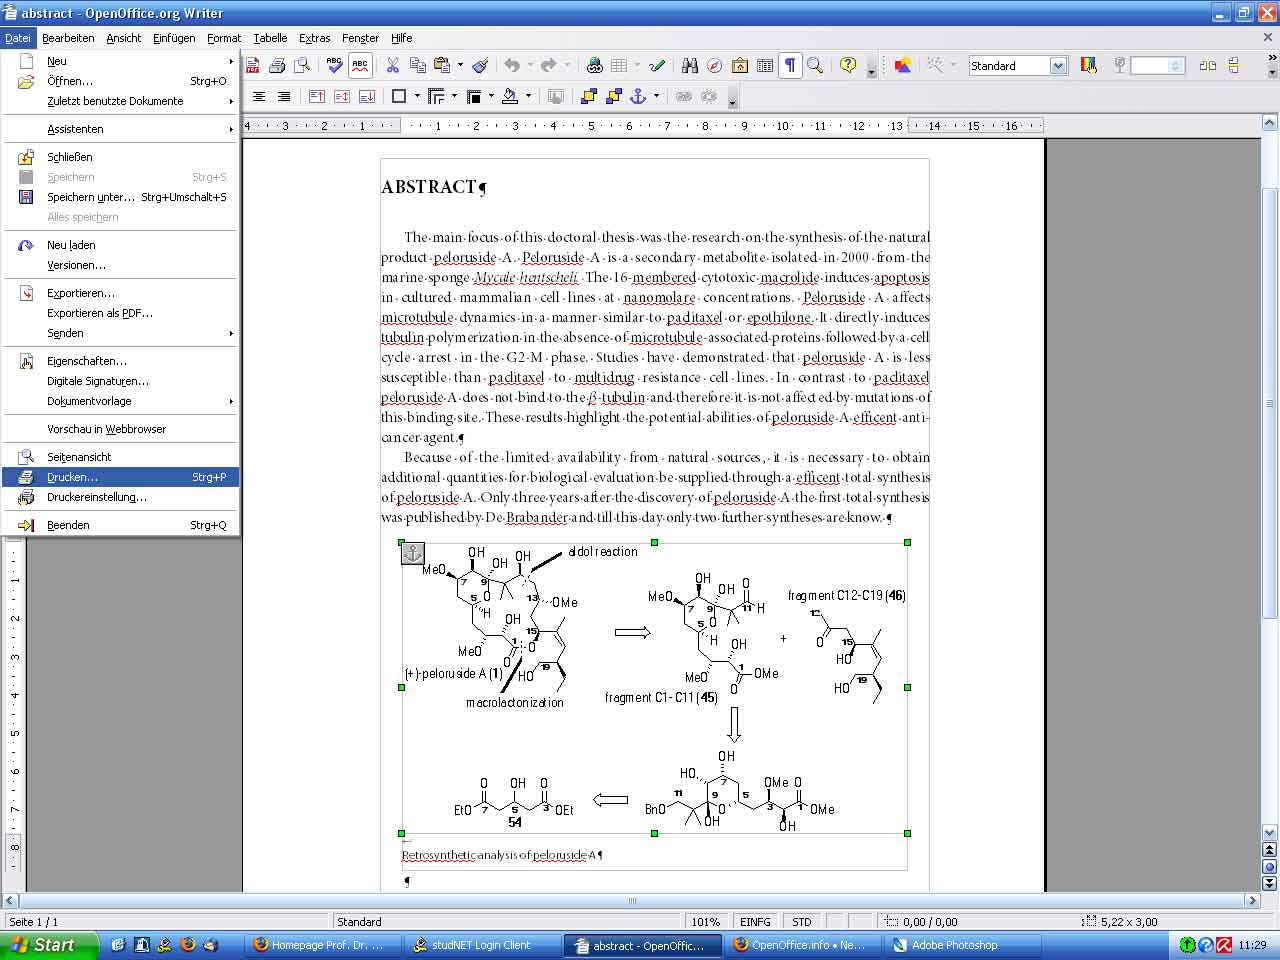Switch to Adobe Photoshop taskbar button
This screenshot has width=1280, height=960.
tap(964, 945)
